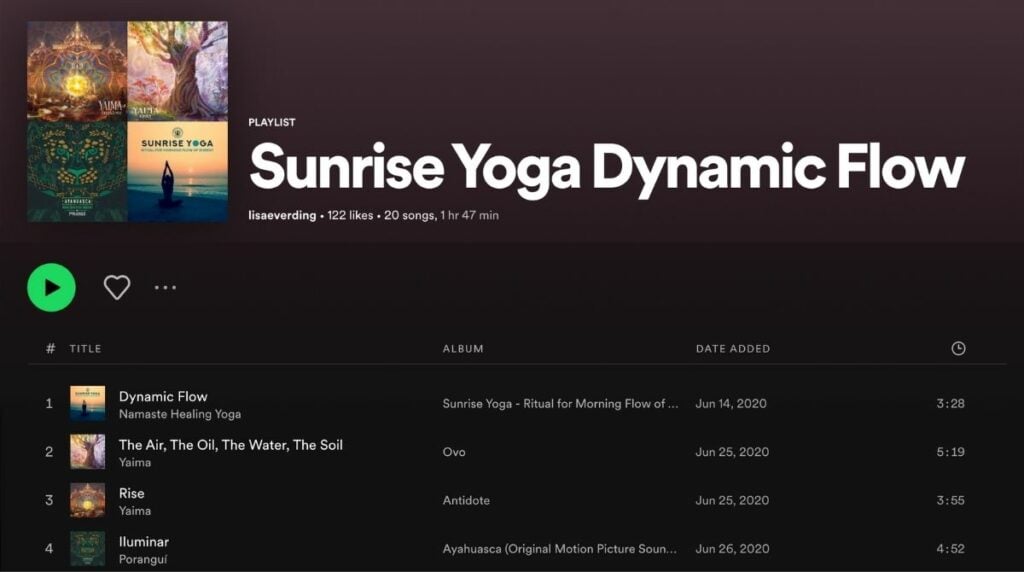Click track number 1
Viewport: 1024px width, 572px height.
point(49,404)
